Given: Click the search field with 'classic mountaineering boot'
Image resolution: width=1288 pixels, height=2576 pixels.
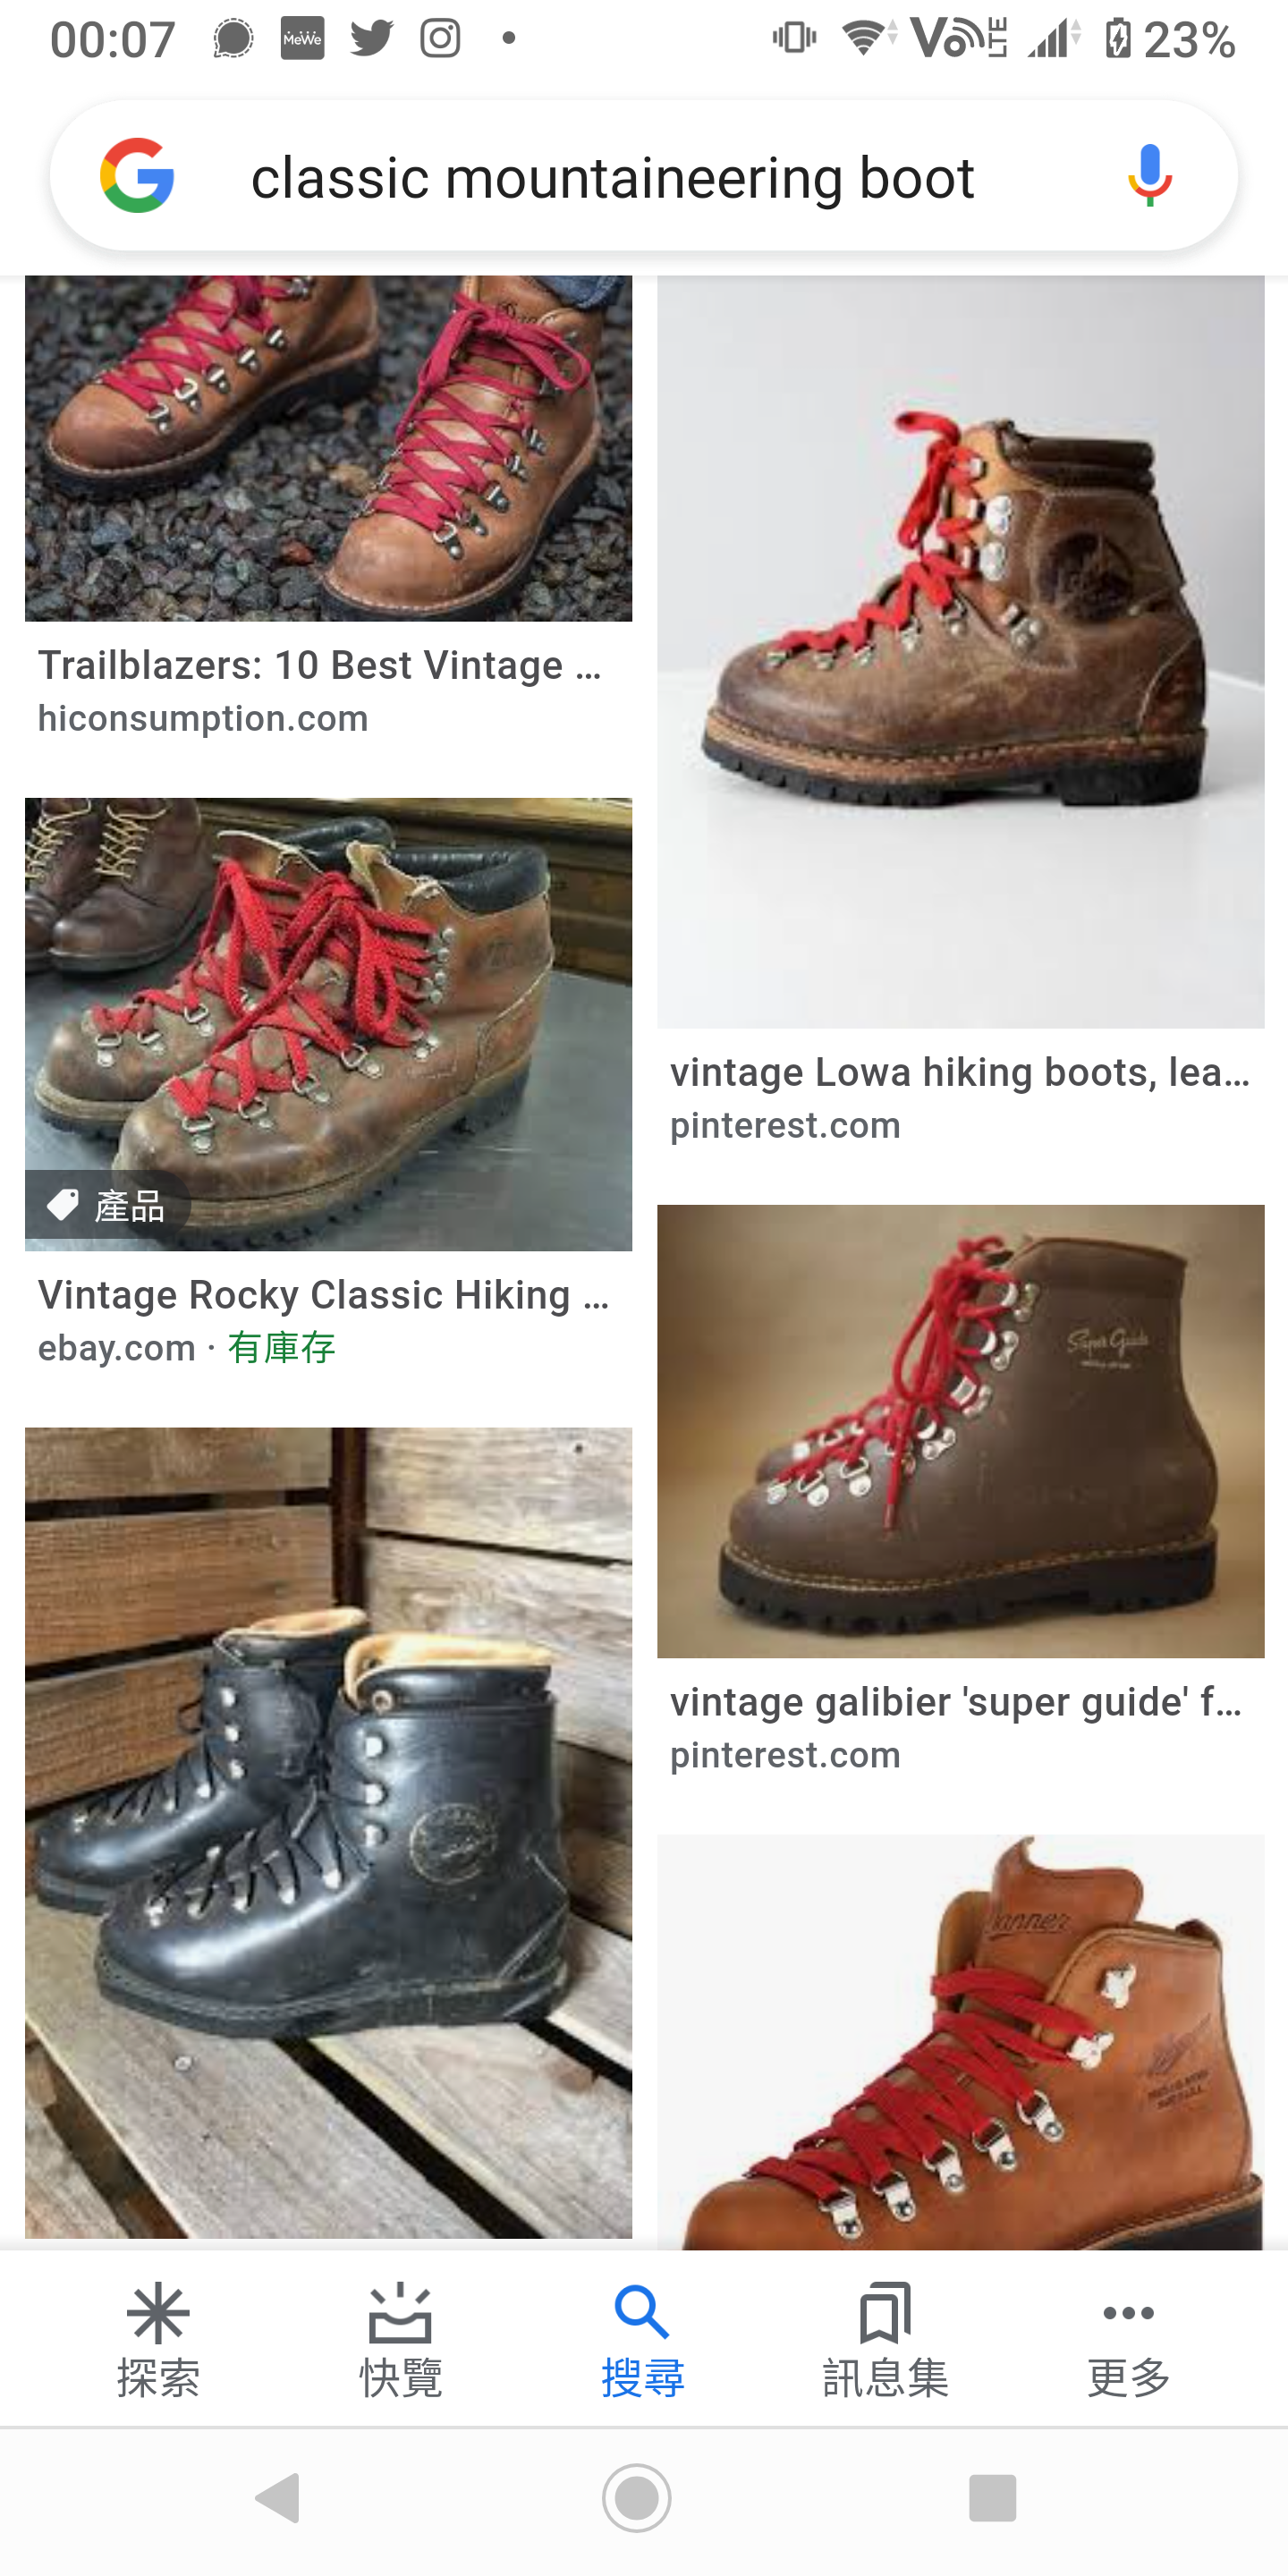Looking at the screenshot, I should (644, 176).
